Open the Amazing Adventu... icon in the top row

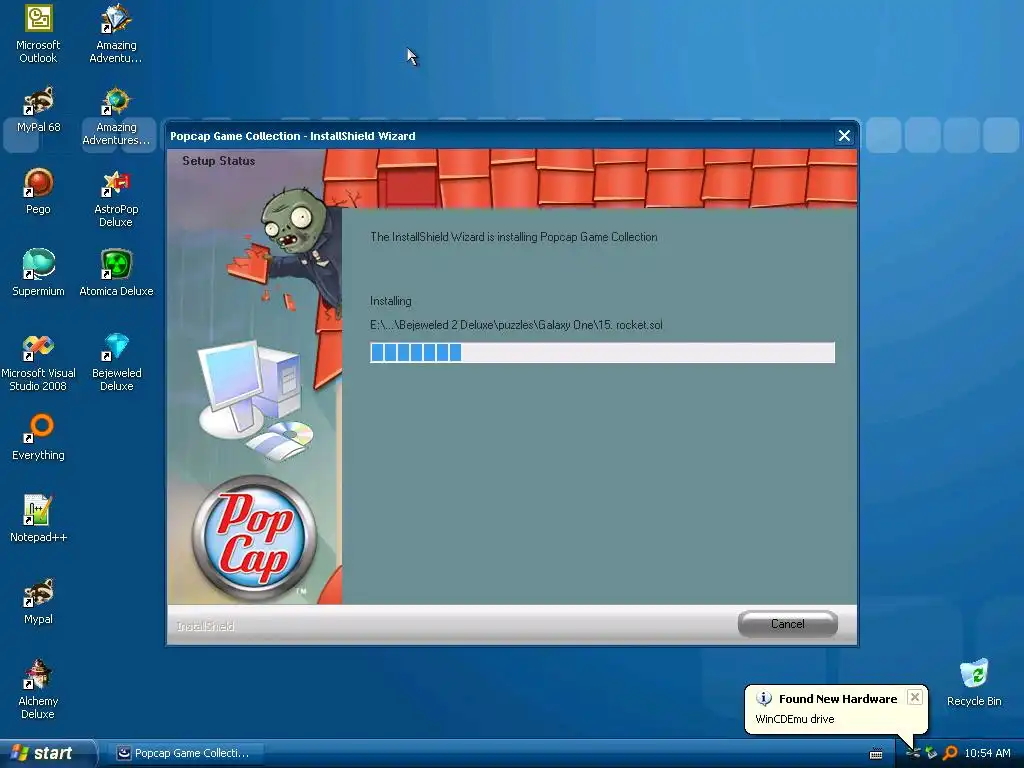pyautogui.click(x=116, y=34)
